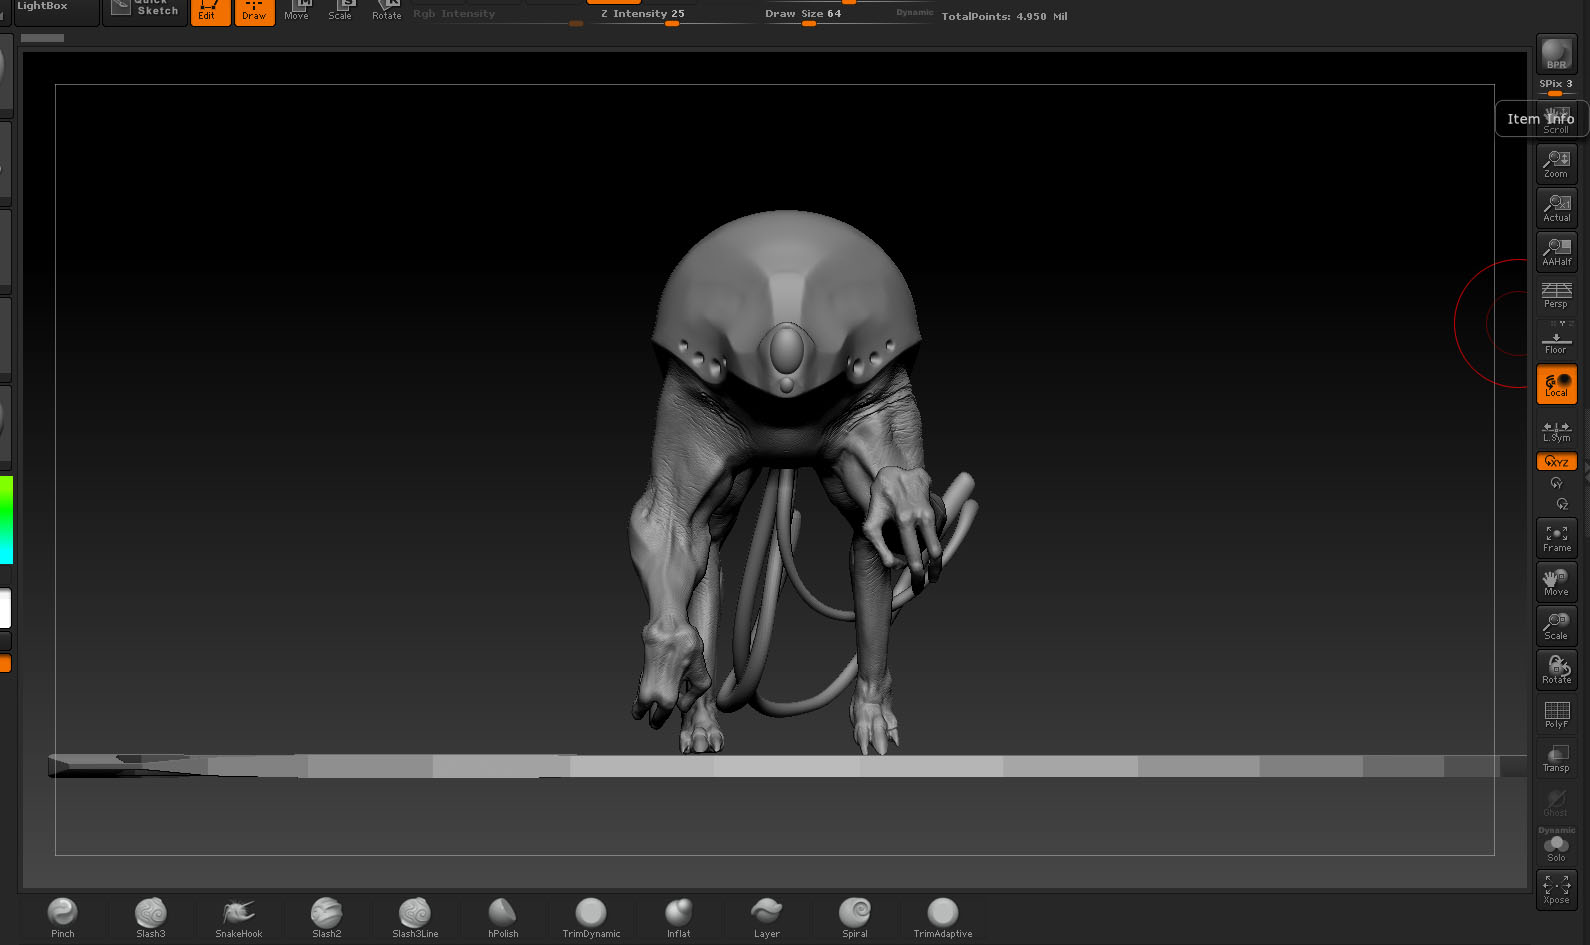1590x945 pixels.
Task: Select the SnakeHook brush
Action: 239,918
